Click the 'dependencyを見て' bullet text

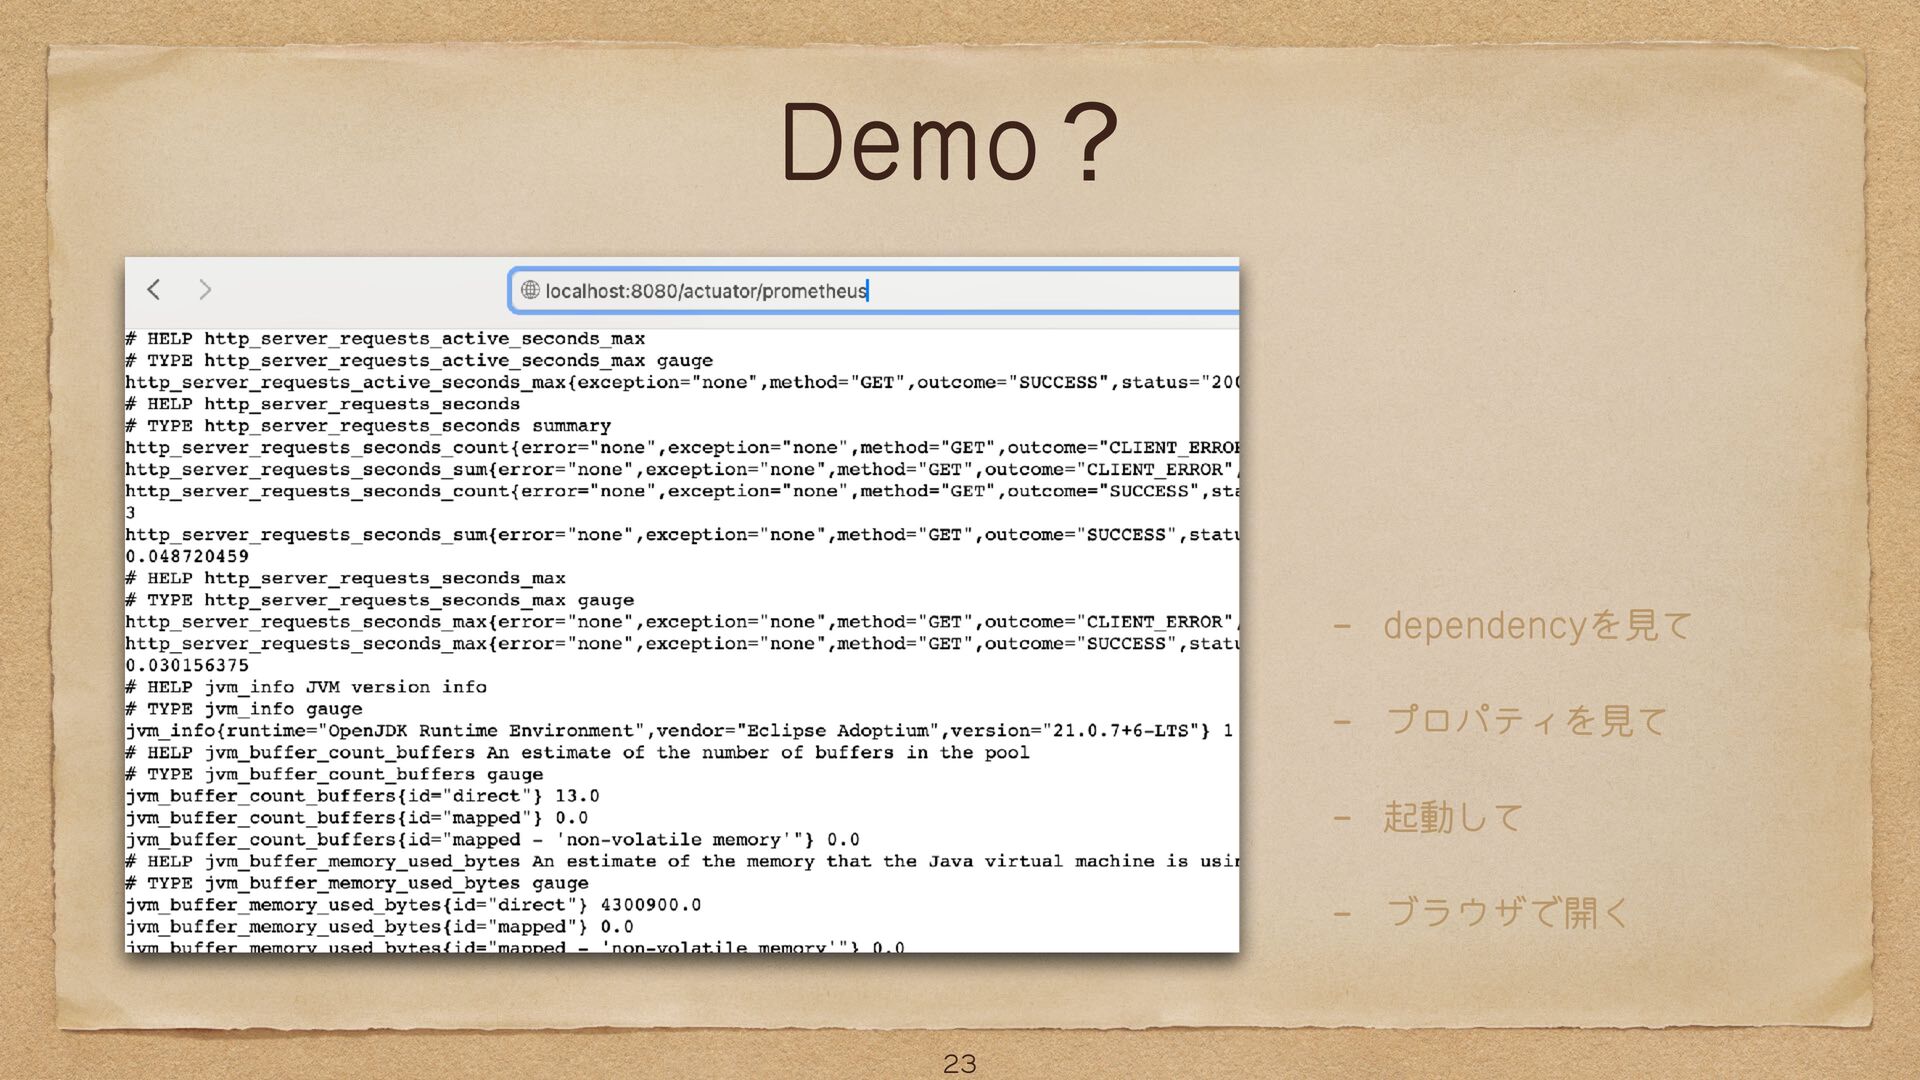pyautogui.click(x=1536, y=626)
